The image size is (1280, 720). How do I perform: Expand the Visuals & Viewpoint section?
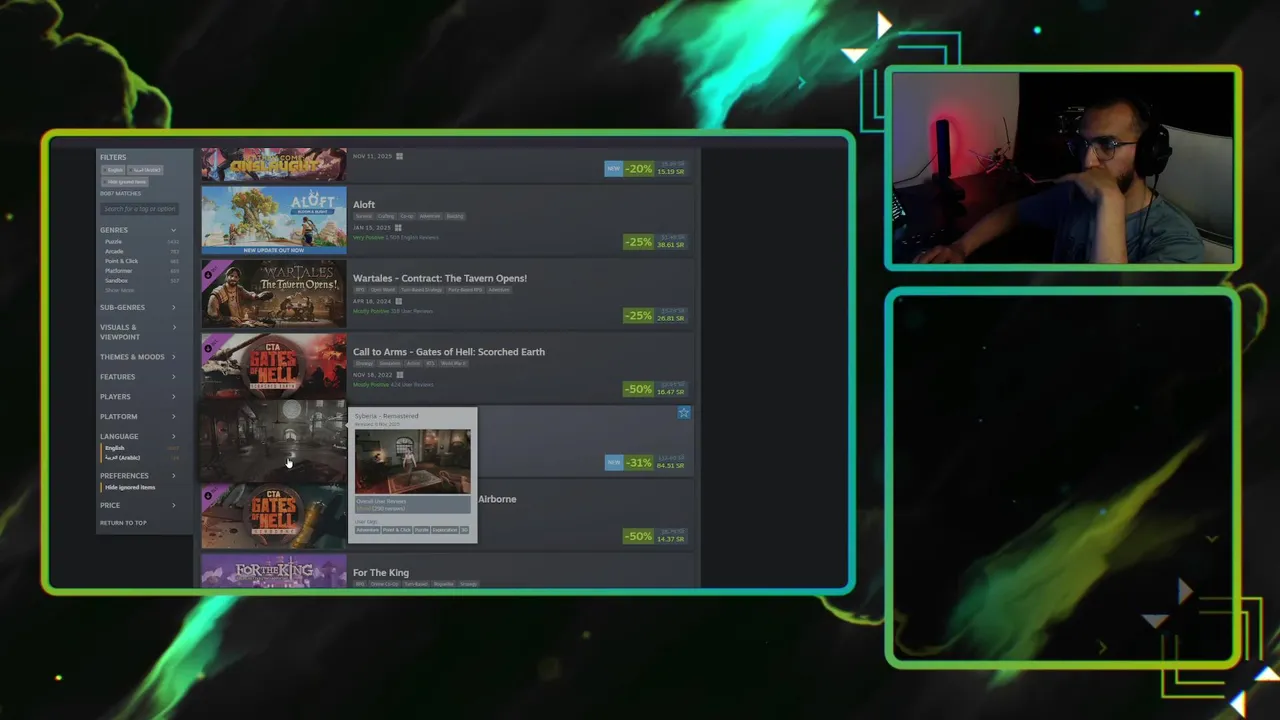point(138,332)
